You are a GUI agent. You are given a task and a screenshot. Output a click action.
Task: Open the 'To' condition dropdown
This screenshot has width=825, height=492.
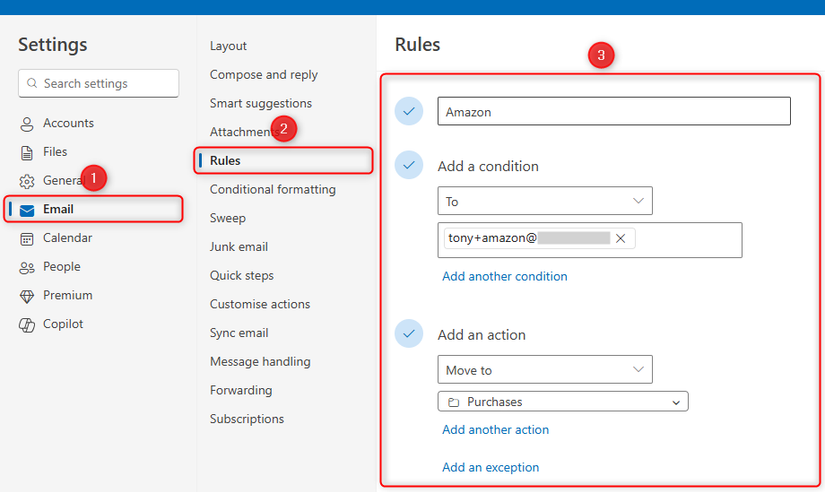tap(545, 201)
